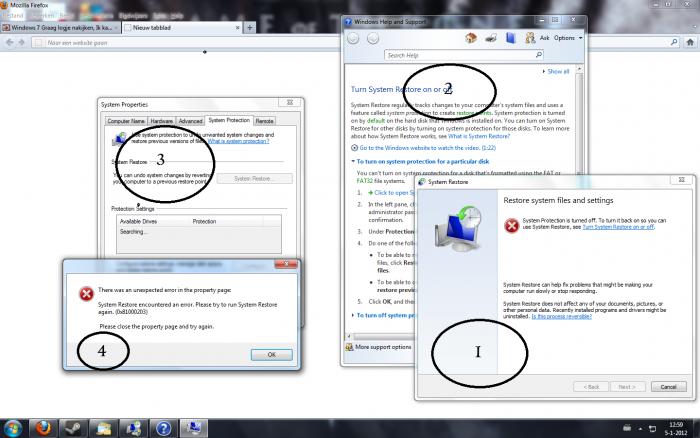
Task: Click OK in the error dialog
Action: point(271,355)
